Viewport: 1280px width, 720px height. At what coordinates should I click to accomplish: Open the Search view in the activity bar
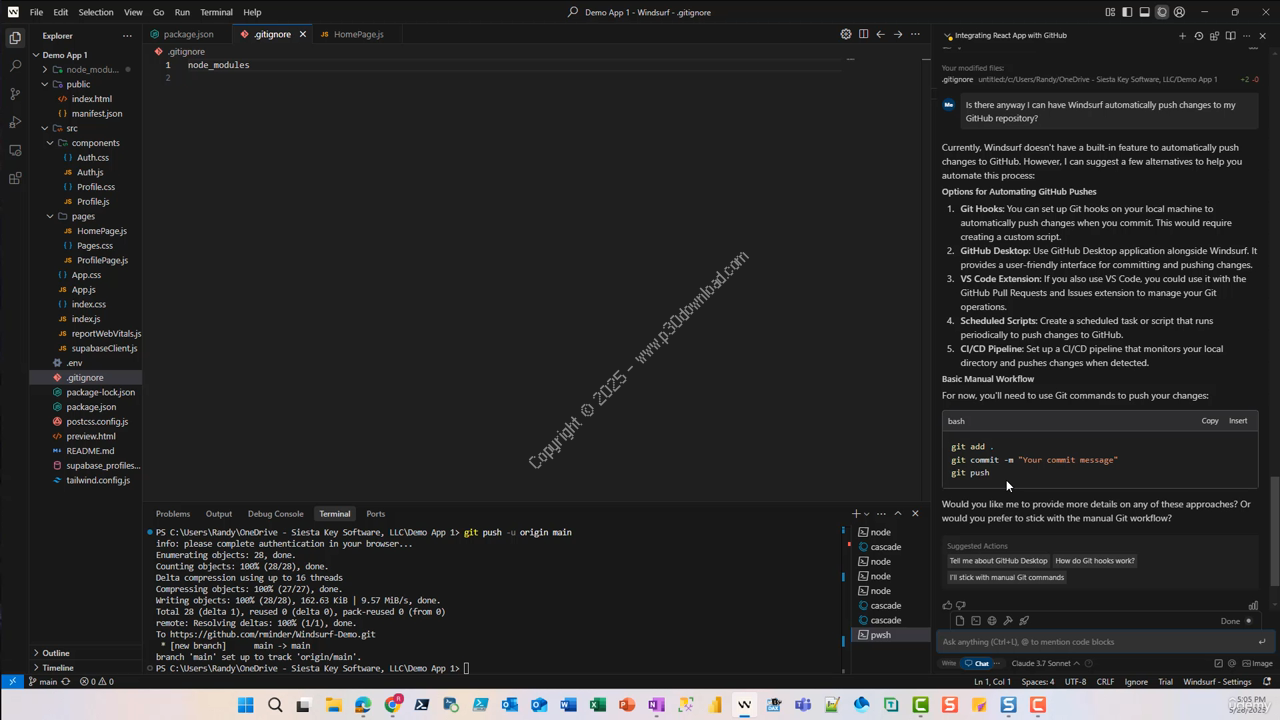pos(15,66)
